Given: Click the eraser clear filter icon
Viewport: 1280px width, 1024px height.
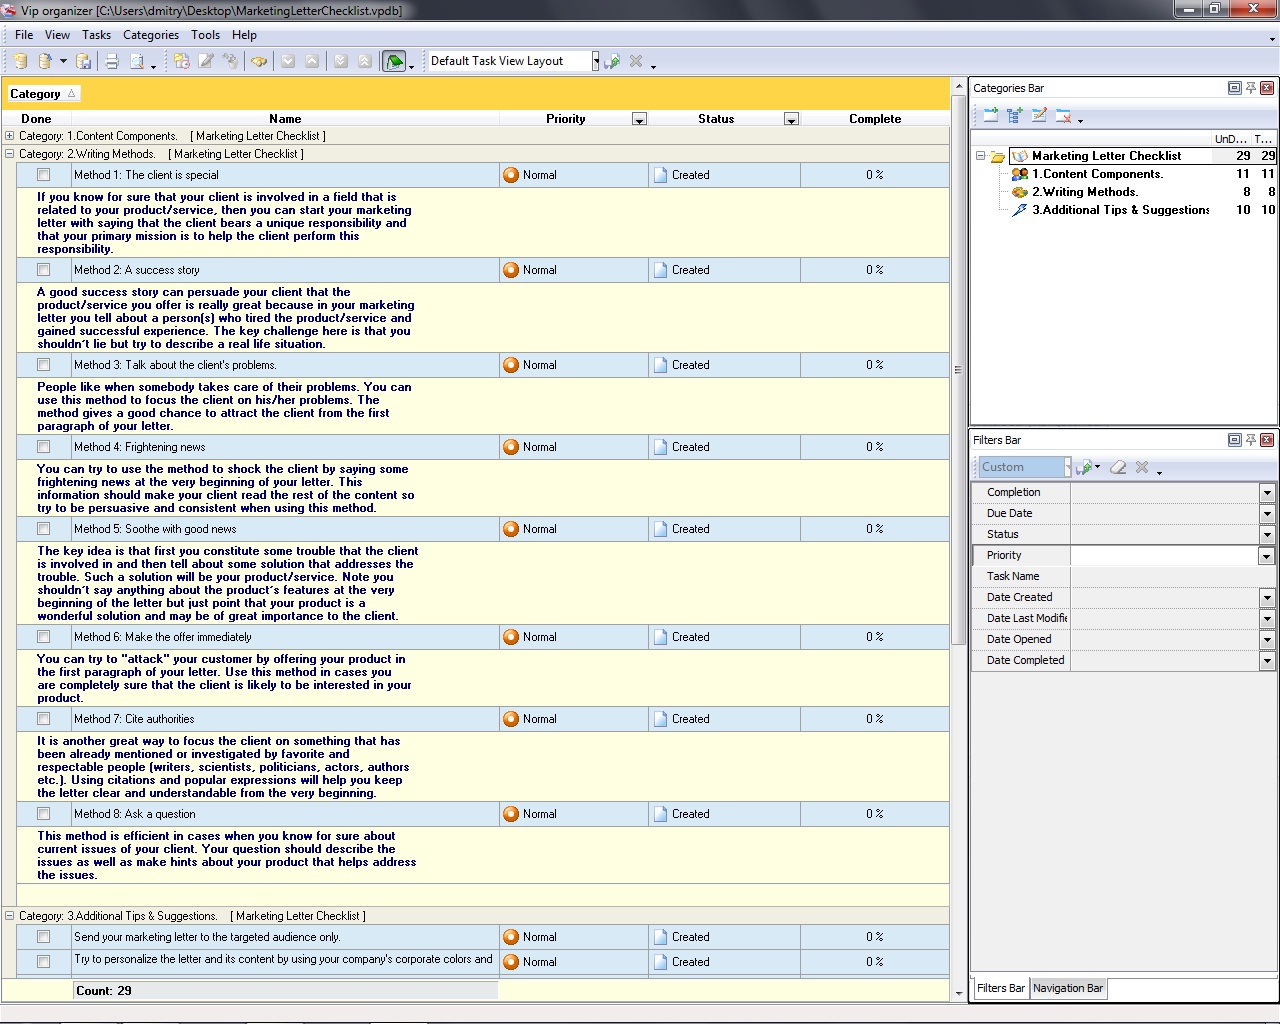Looking at the screenshot, I should point(1118,467).
